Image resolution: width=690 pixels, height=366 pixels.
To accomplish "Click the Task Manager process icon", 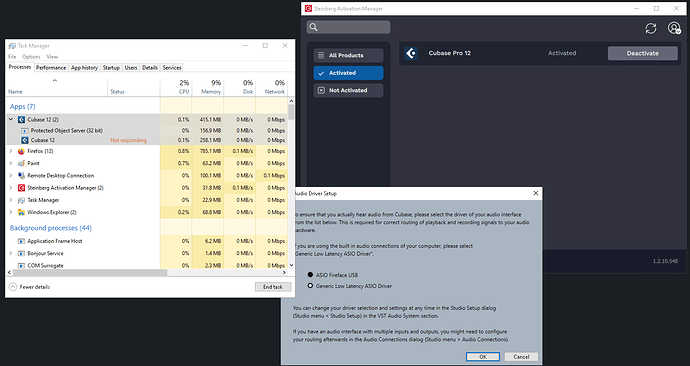I will pyautogui.click(x=21, y=200).
